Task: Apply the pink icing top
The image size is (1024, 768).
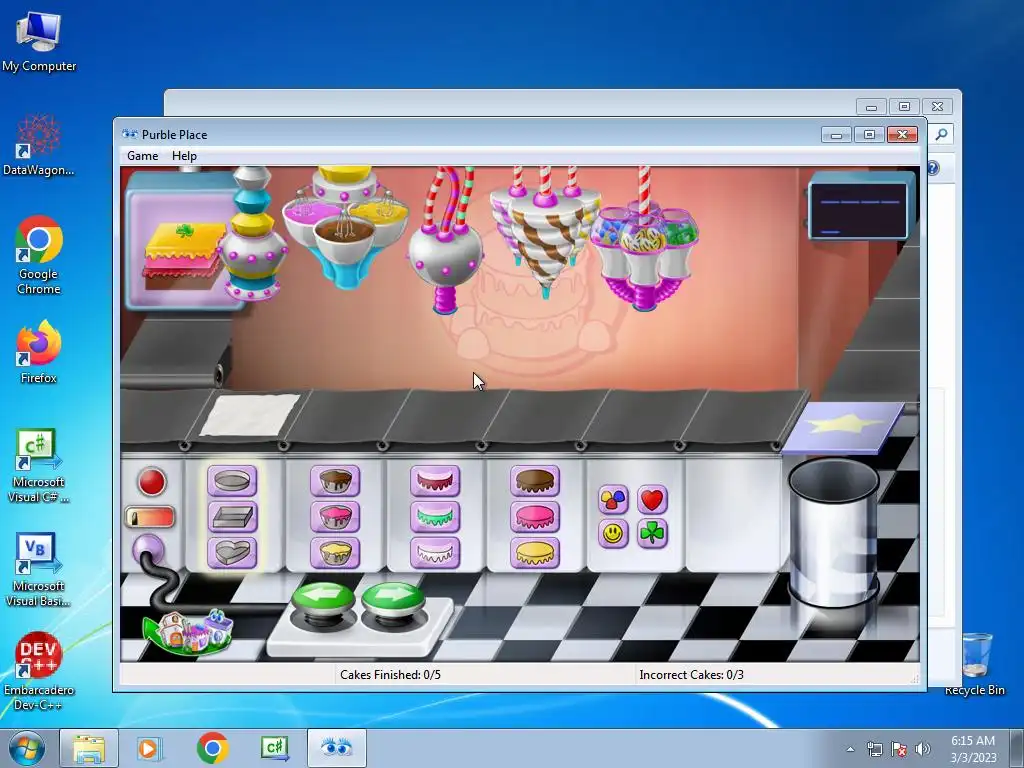Action: [x=535, y=517]
